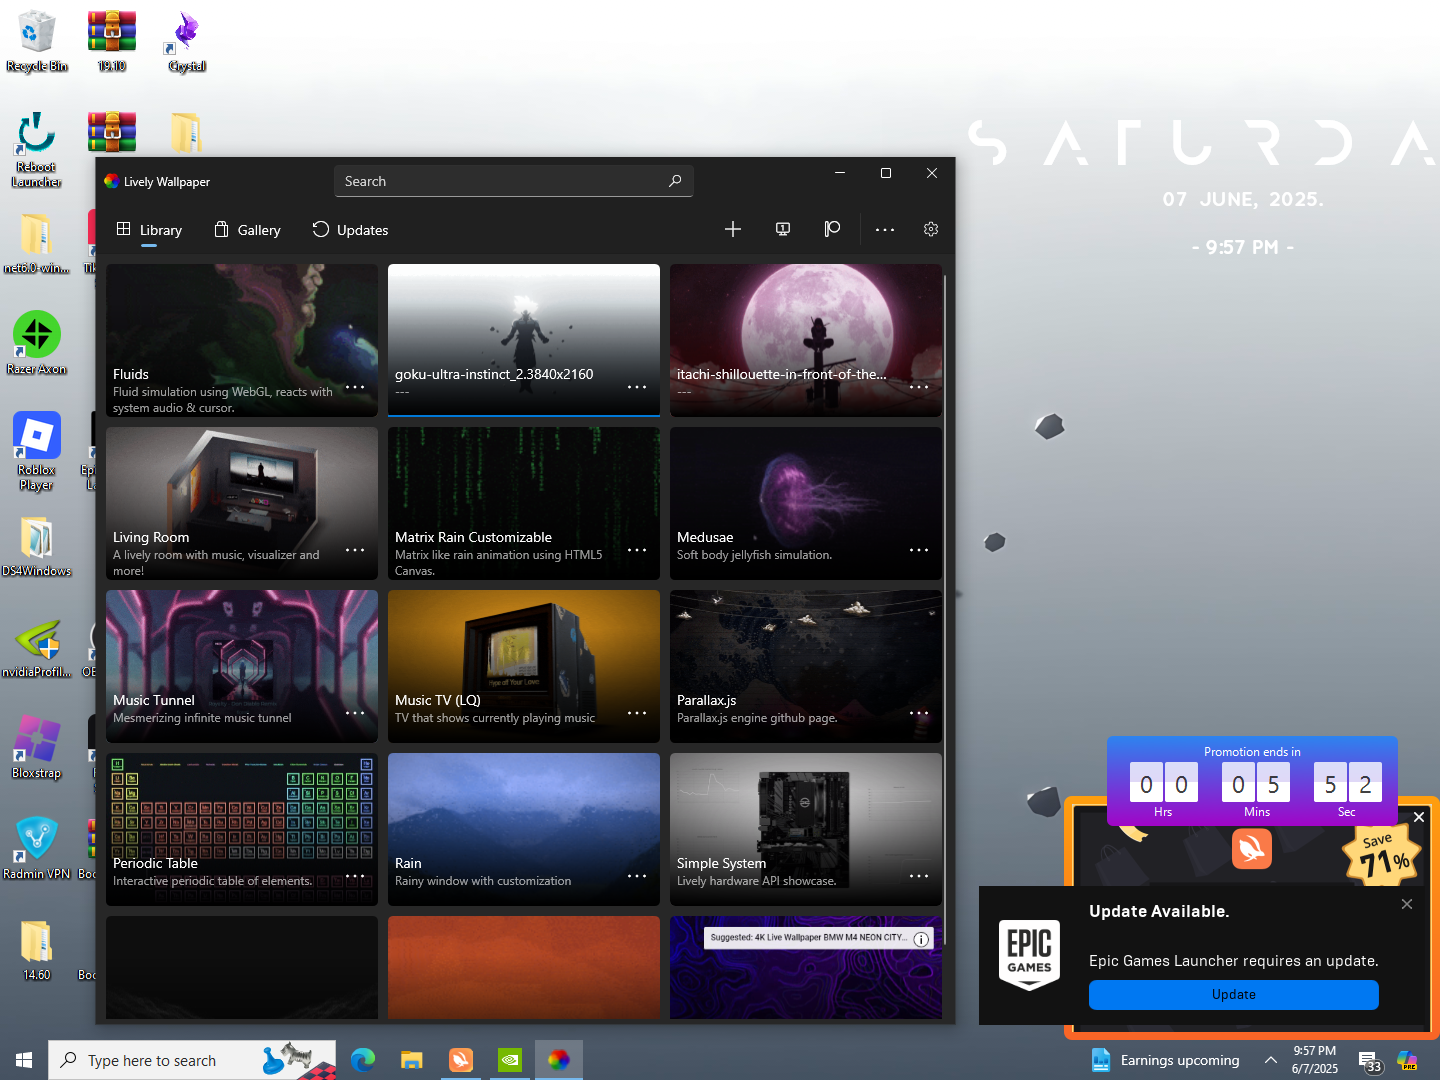Click the Lively Wallpaper taskbar icon
1440x1080 pixels.
point(559,1060)
